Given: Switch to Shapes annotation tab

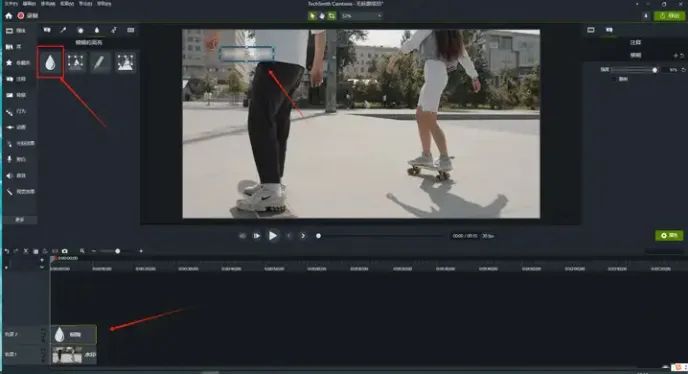Looking at the screenshot, I should click(x=80, y=30).
